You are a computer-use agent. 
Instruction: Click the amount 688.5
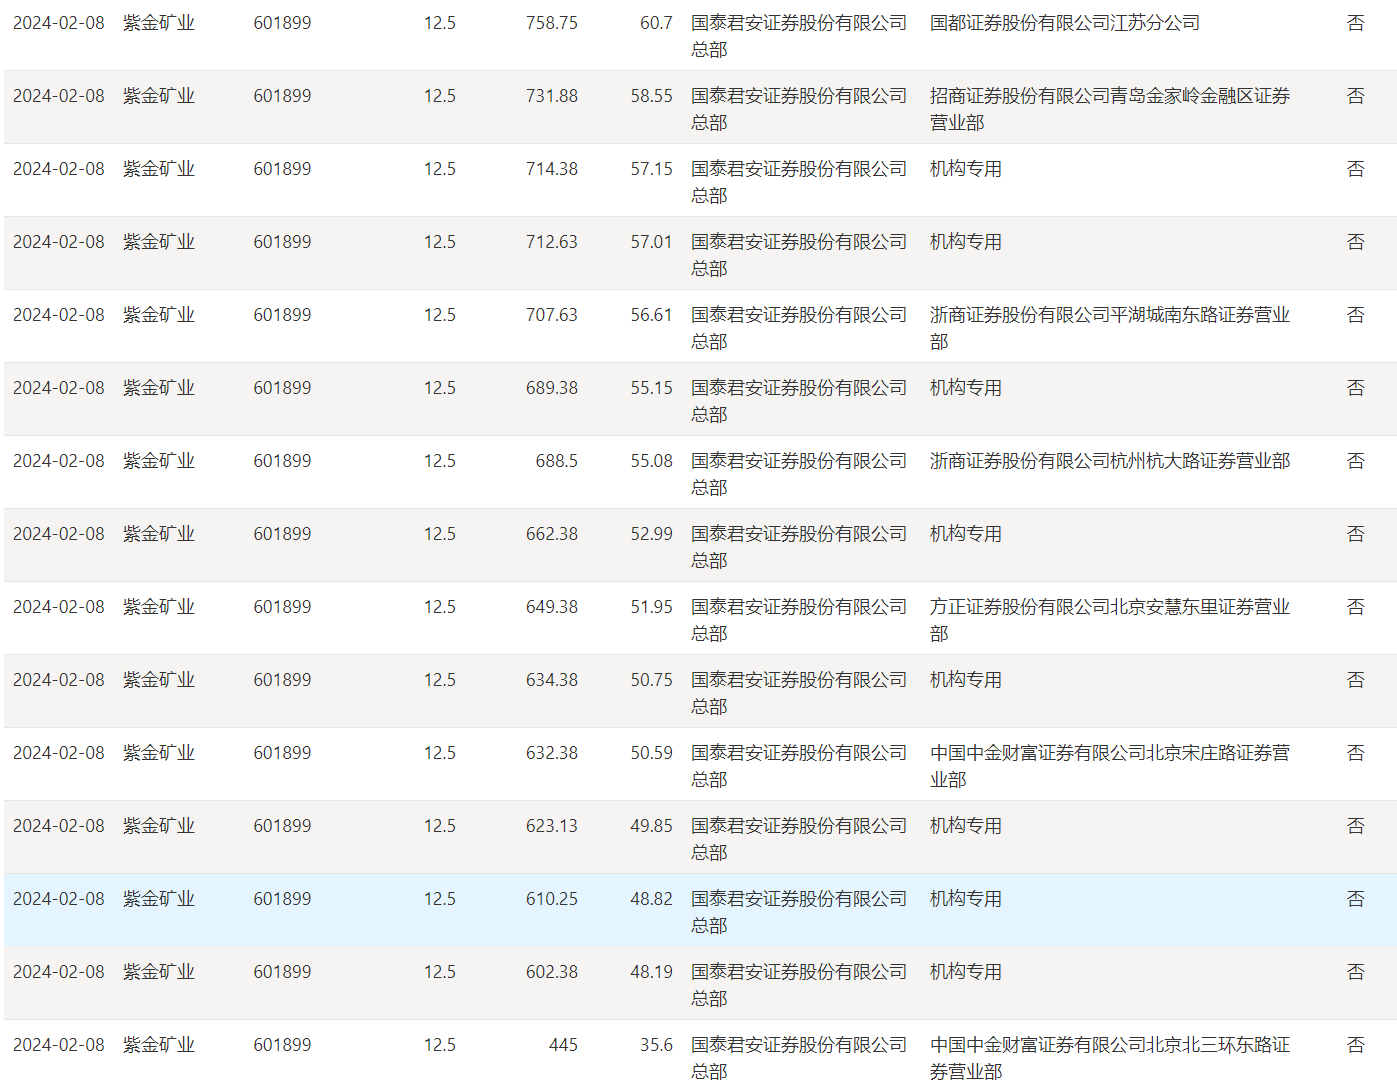(557, 461)
